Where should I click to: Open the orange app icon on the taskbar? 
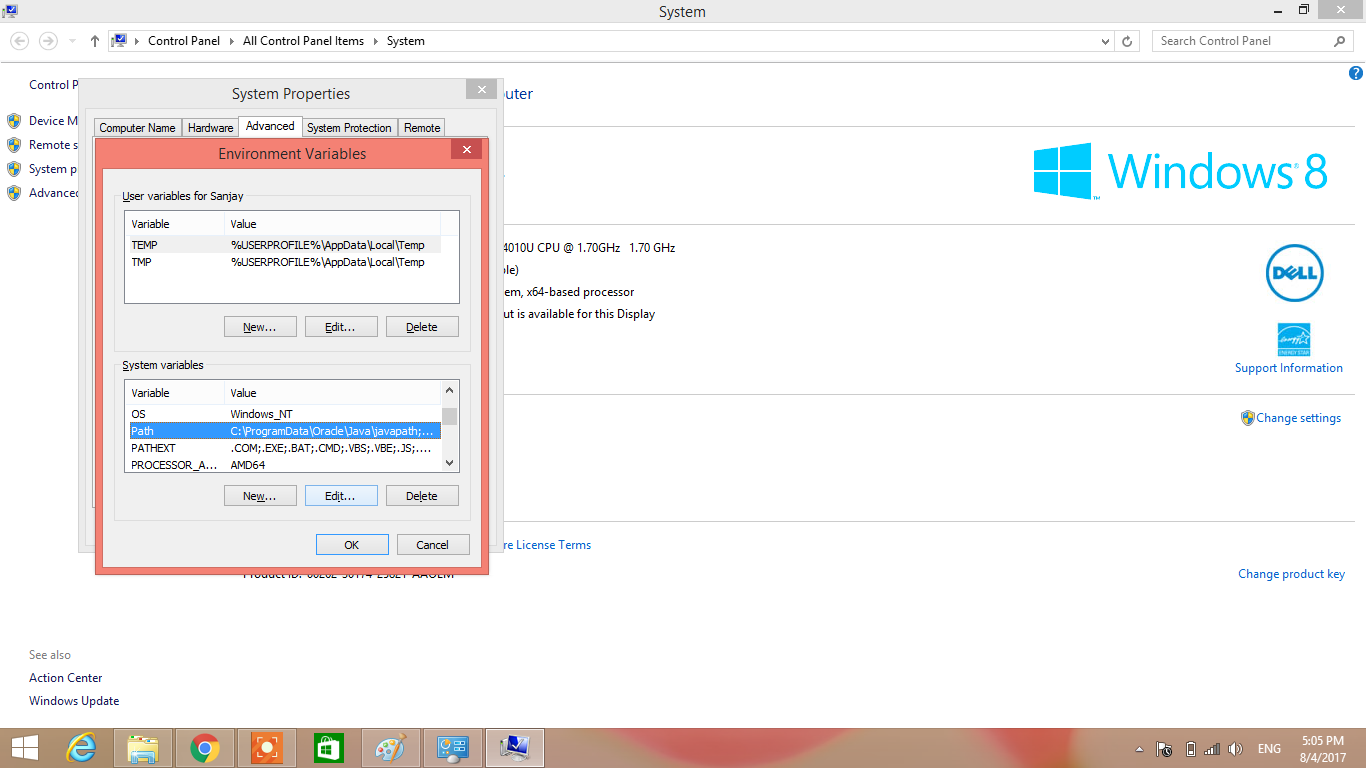pos(267,748)
